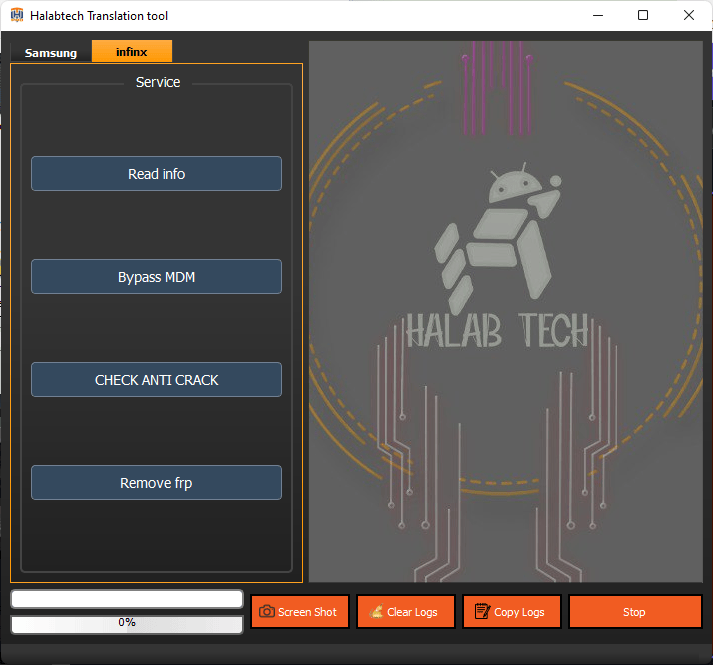
Task: Take a Screen Shot
Action: click(x=300, y=612)
